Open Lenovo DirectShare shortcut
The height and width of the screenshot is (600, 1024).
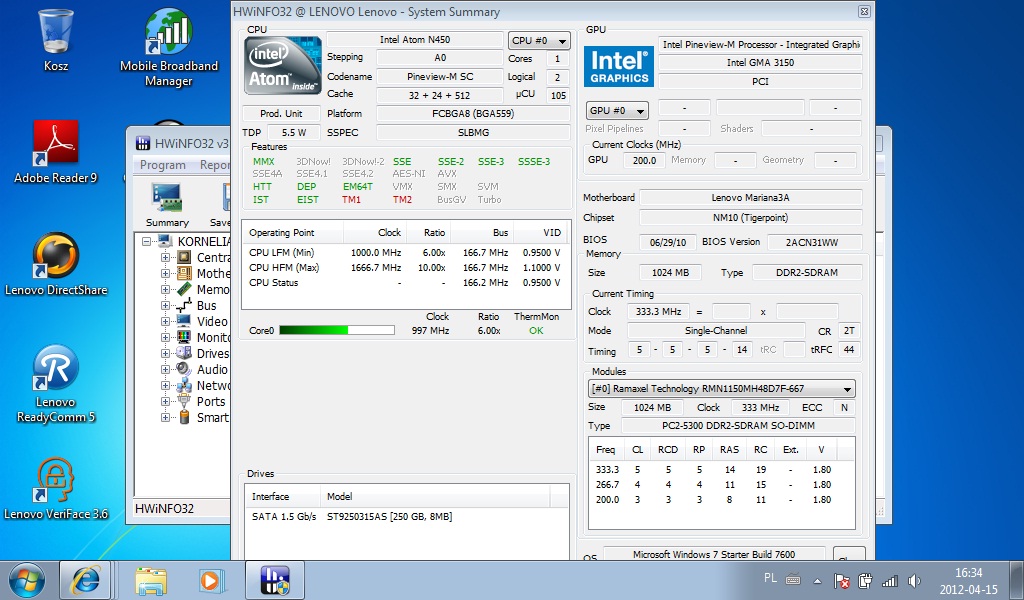[x=56, y=255]
